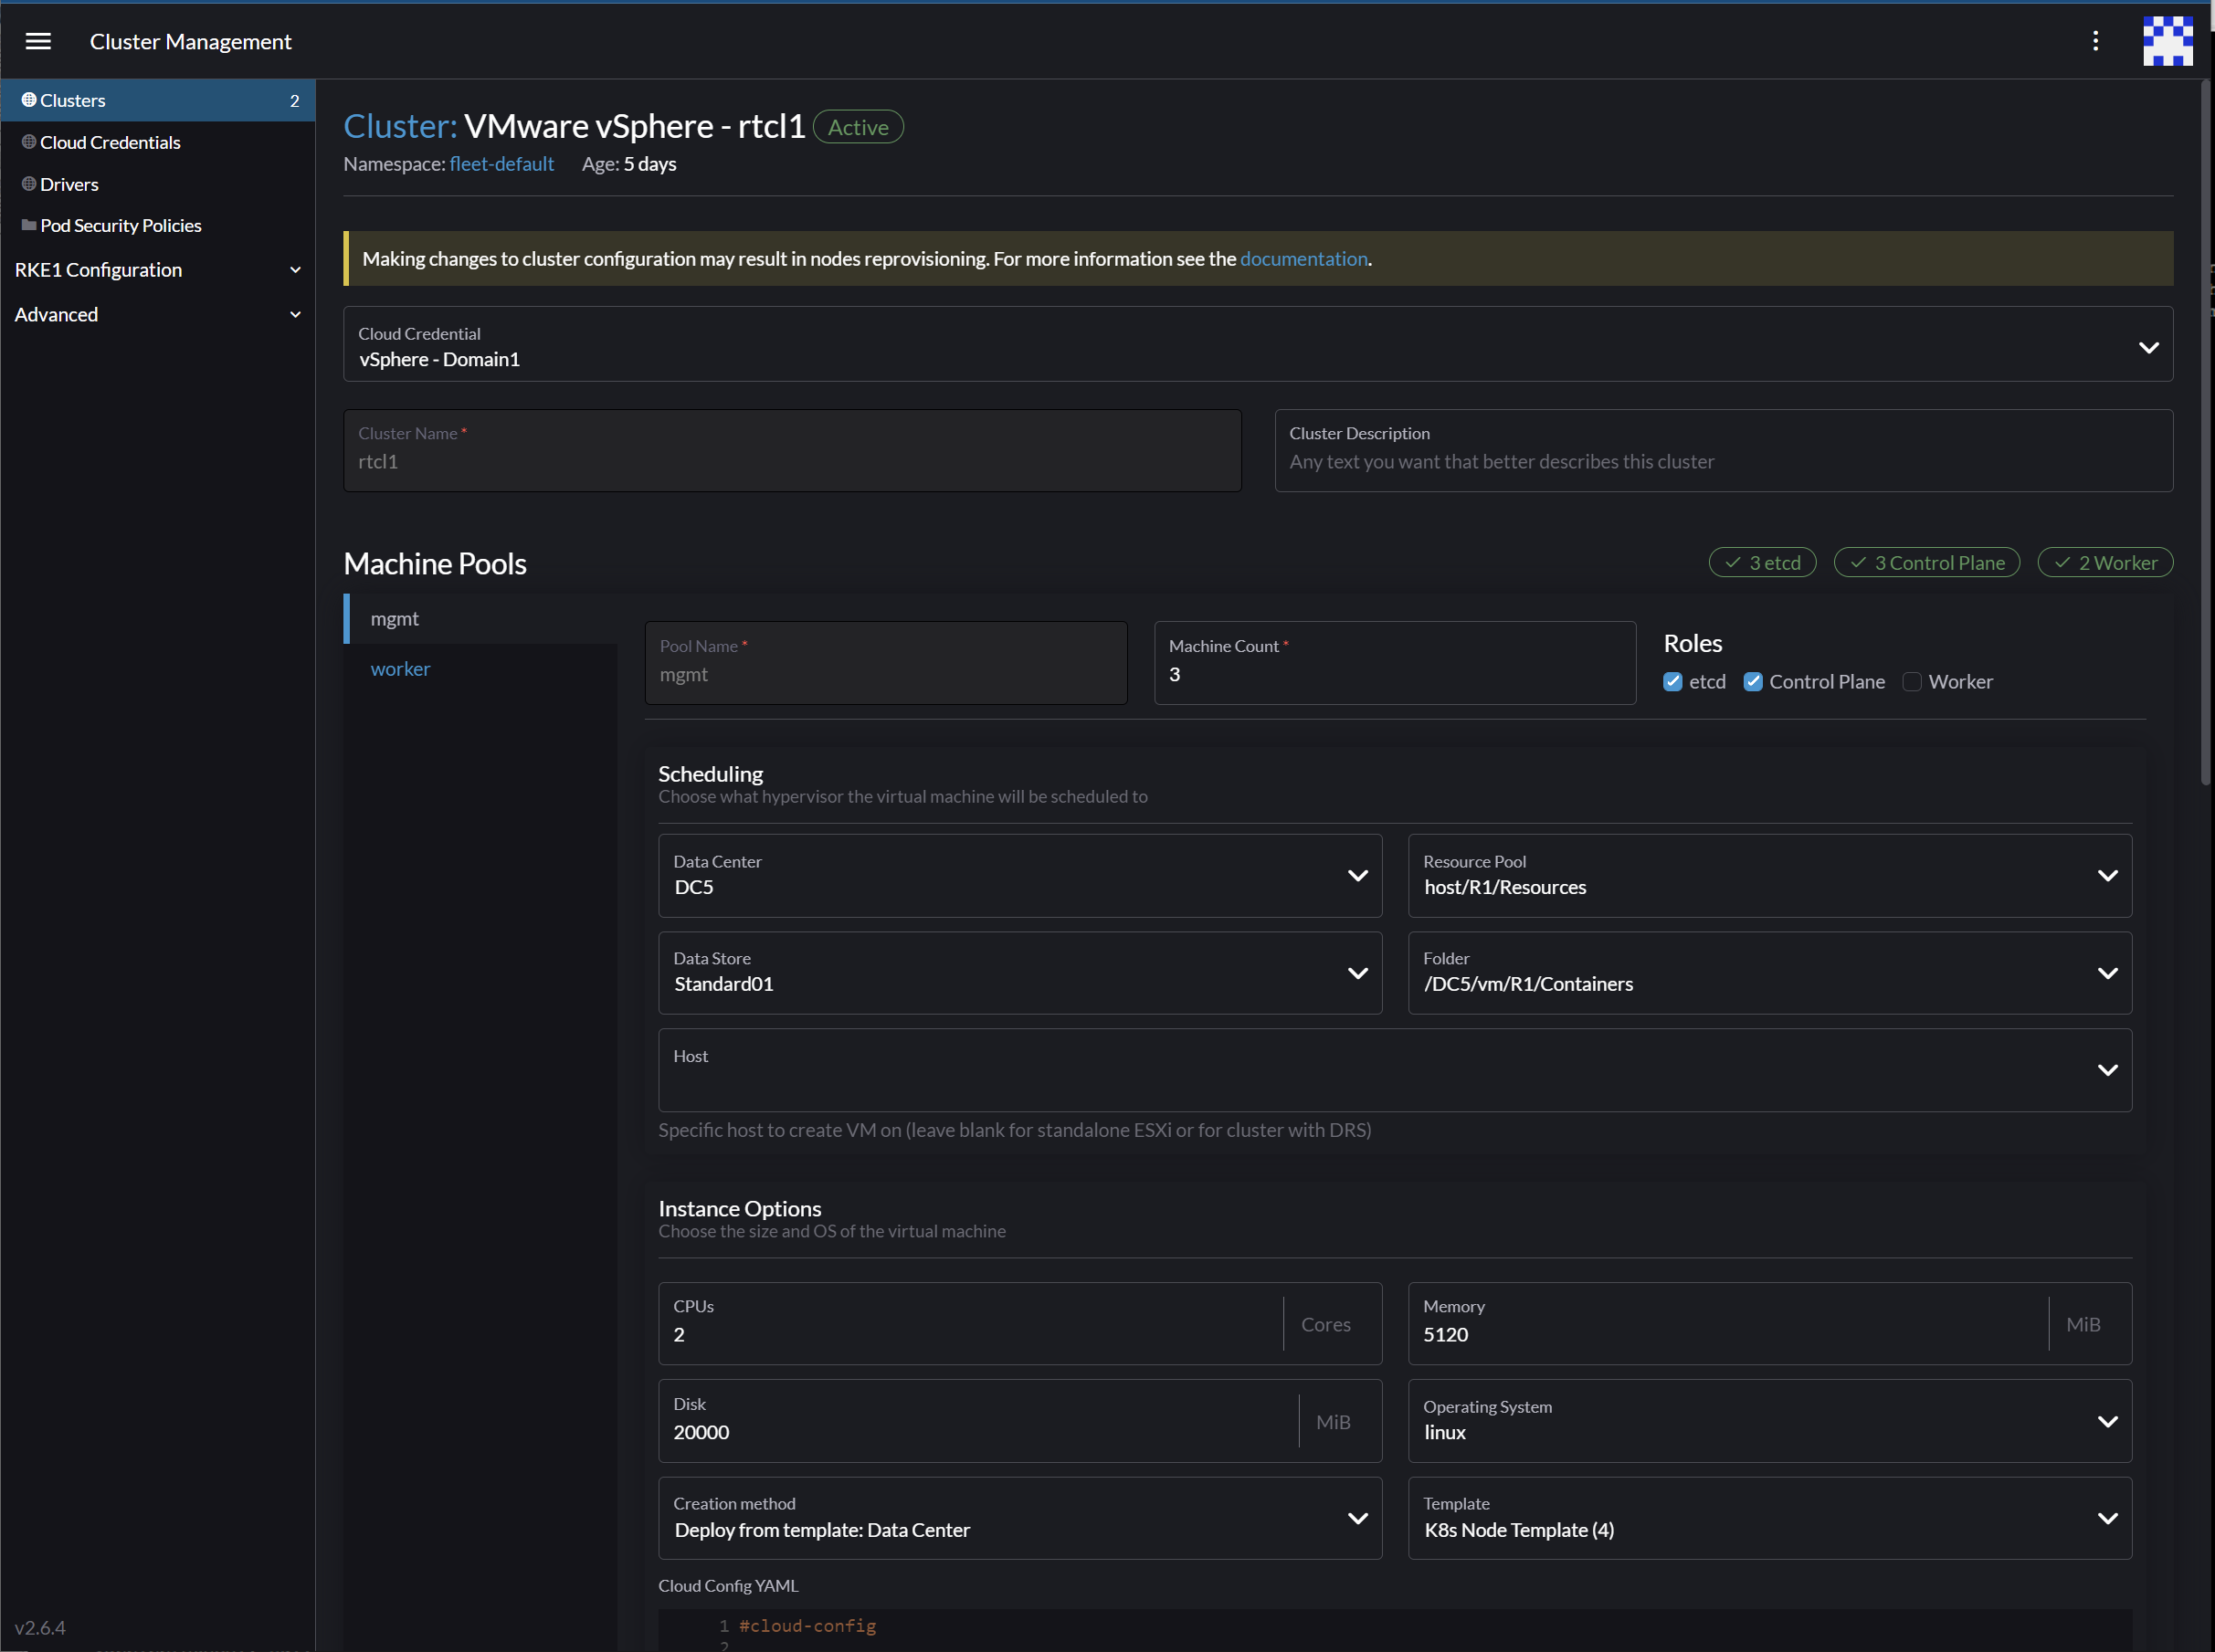Viewport: 2215px width, 1652px height.
Task: Click into the Machine Count field
Action: pyautogui.click(x=1393, y=674)
